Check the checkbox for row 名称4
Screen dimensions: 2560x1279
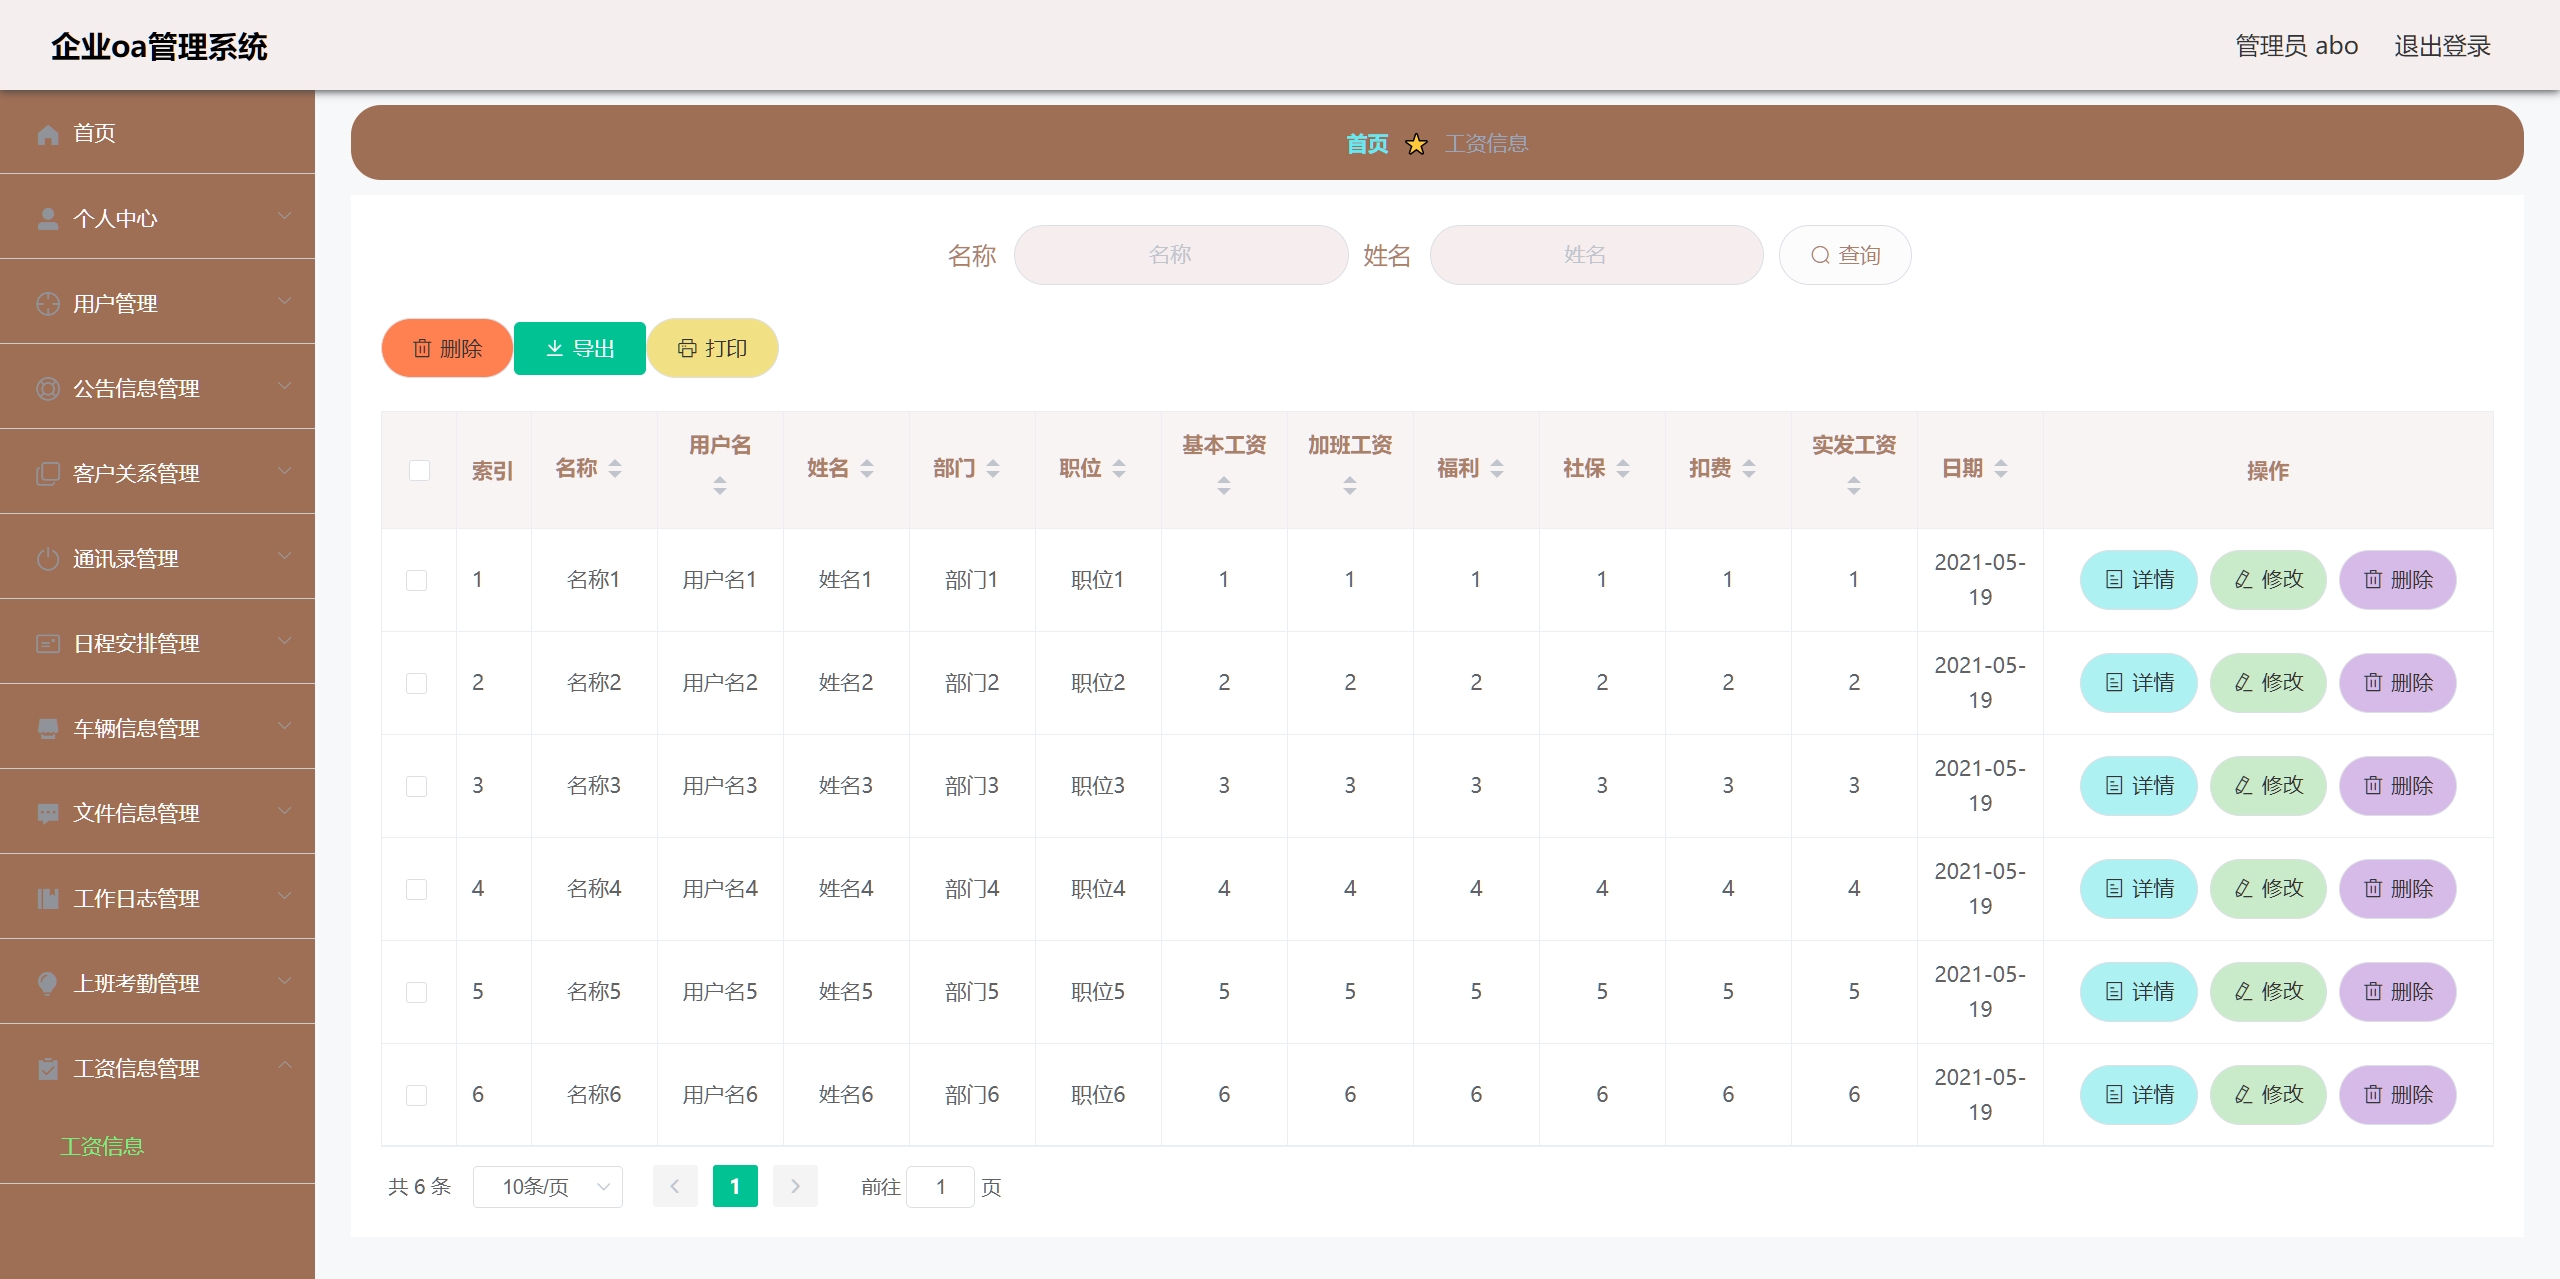pos(417,889)
